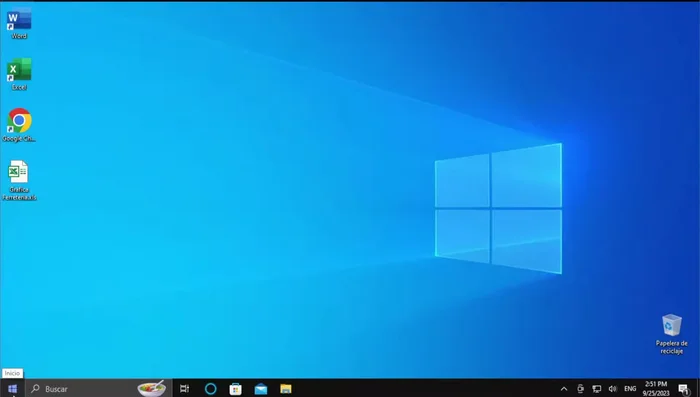Select the Grafica Ferreteria.xls file
700x397 pixels.
pyautogui.click(x=19, y=180)
